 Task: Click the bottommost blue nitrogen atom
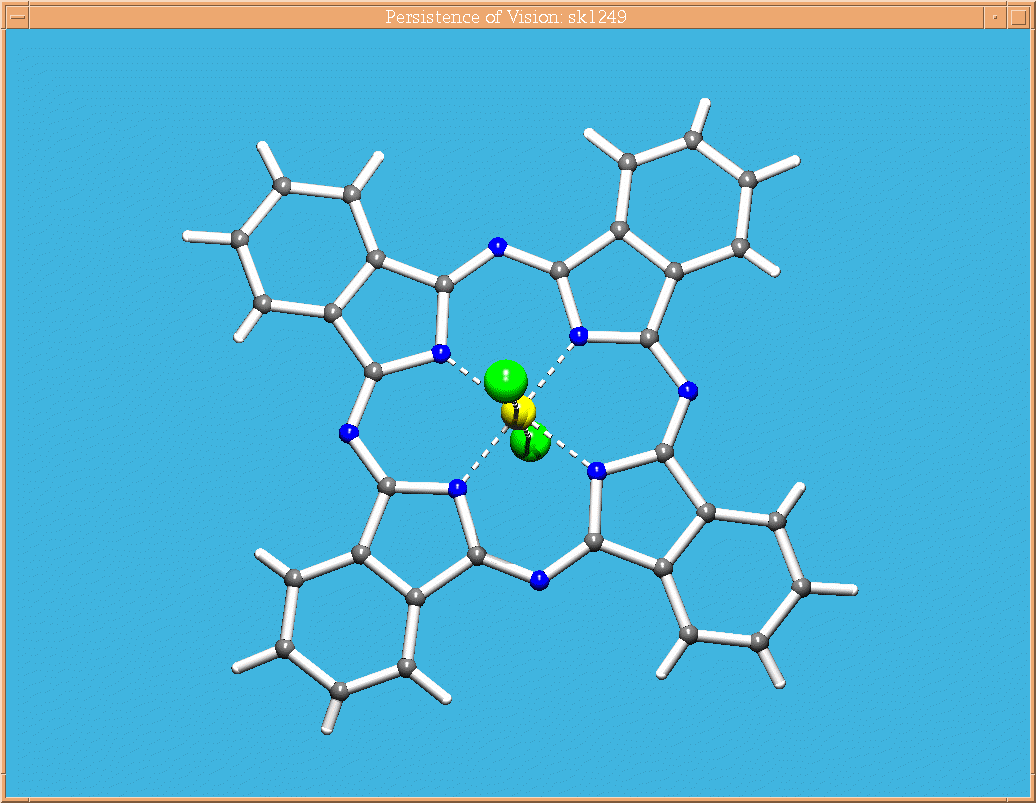coord(539,580)
